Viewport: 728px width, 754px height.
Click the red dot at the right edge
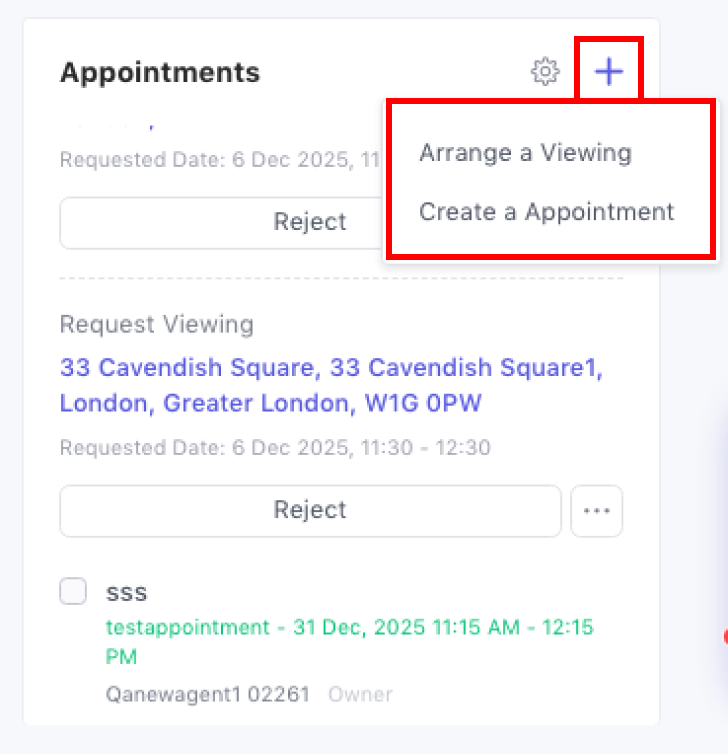(x=724, y=637)
